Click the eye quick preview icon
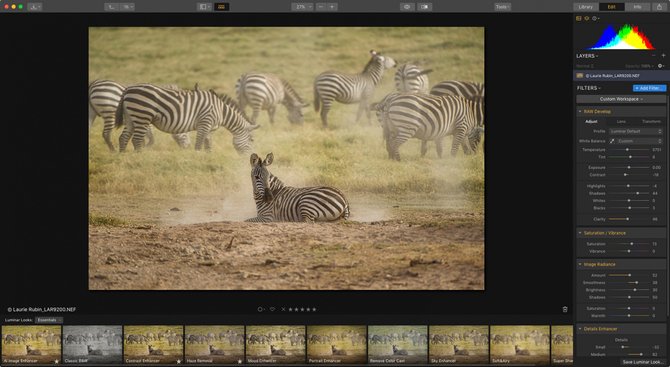 [x=407, y=7]
